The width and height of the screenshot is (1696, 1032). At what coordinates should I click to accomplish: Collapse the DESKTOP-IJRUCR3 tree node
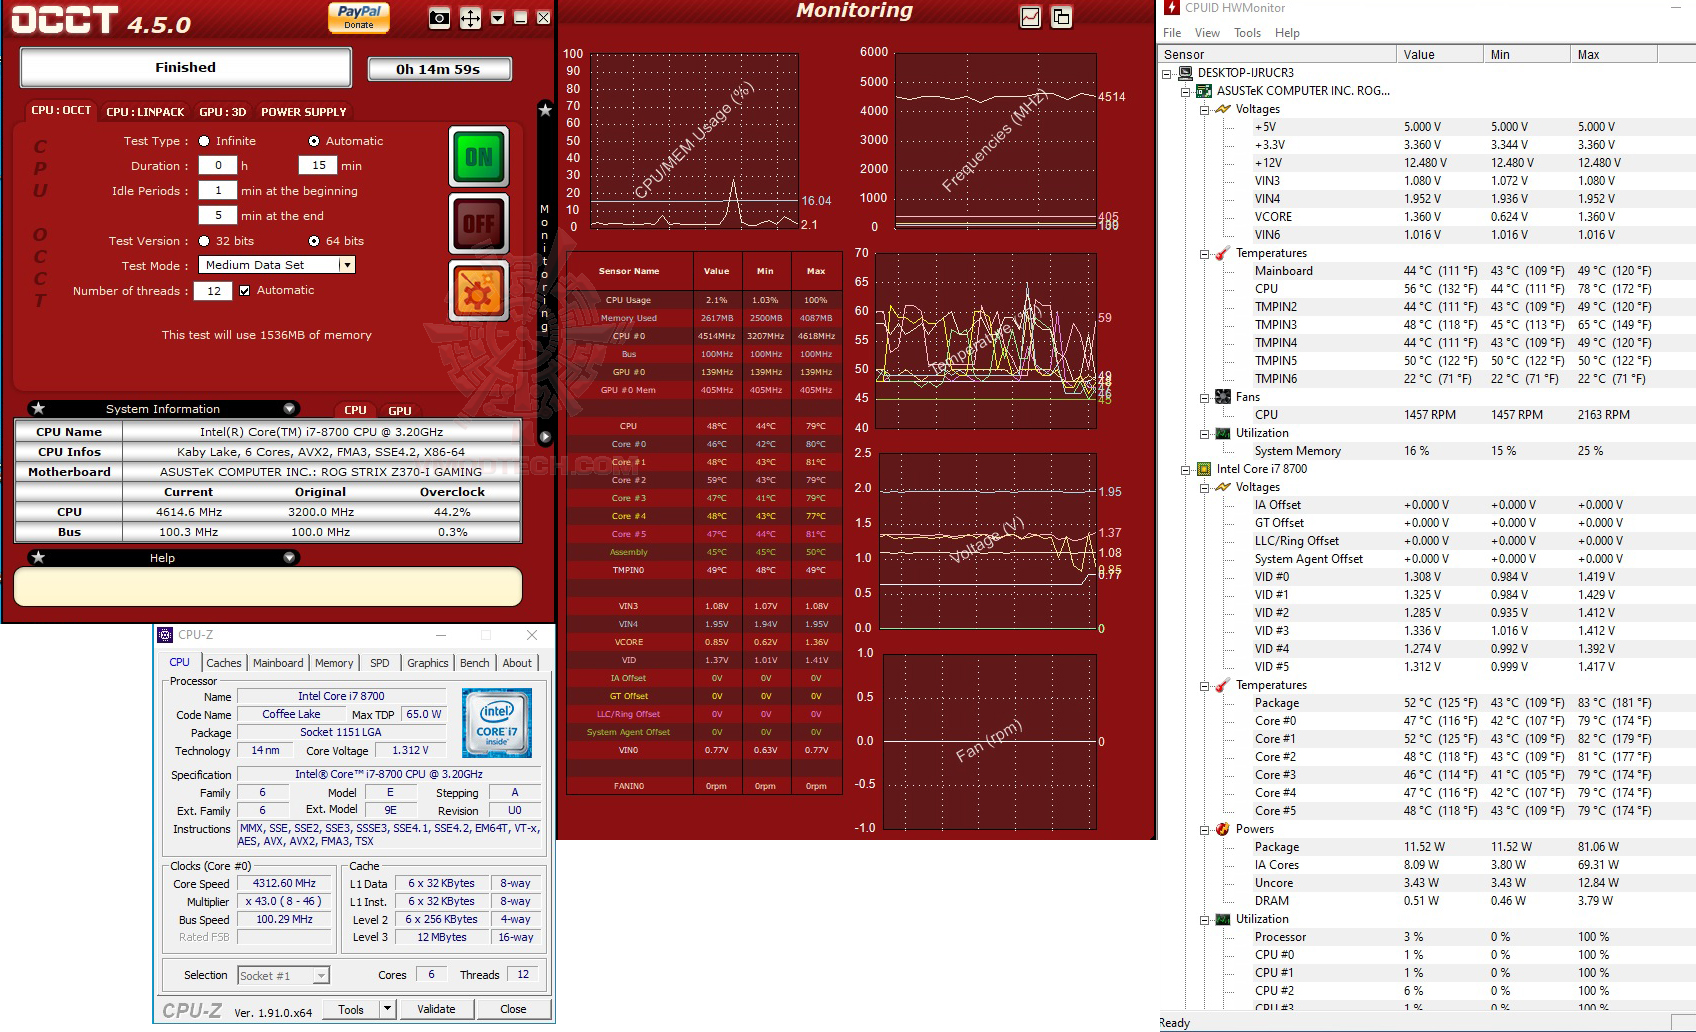coord(1167,73)
